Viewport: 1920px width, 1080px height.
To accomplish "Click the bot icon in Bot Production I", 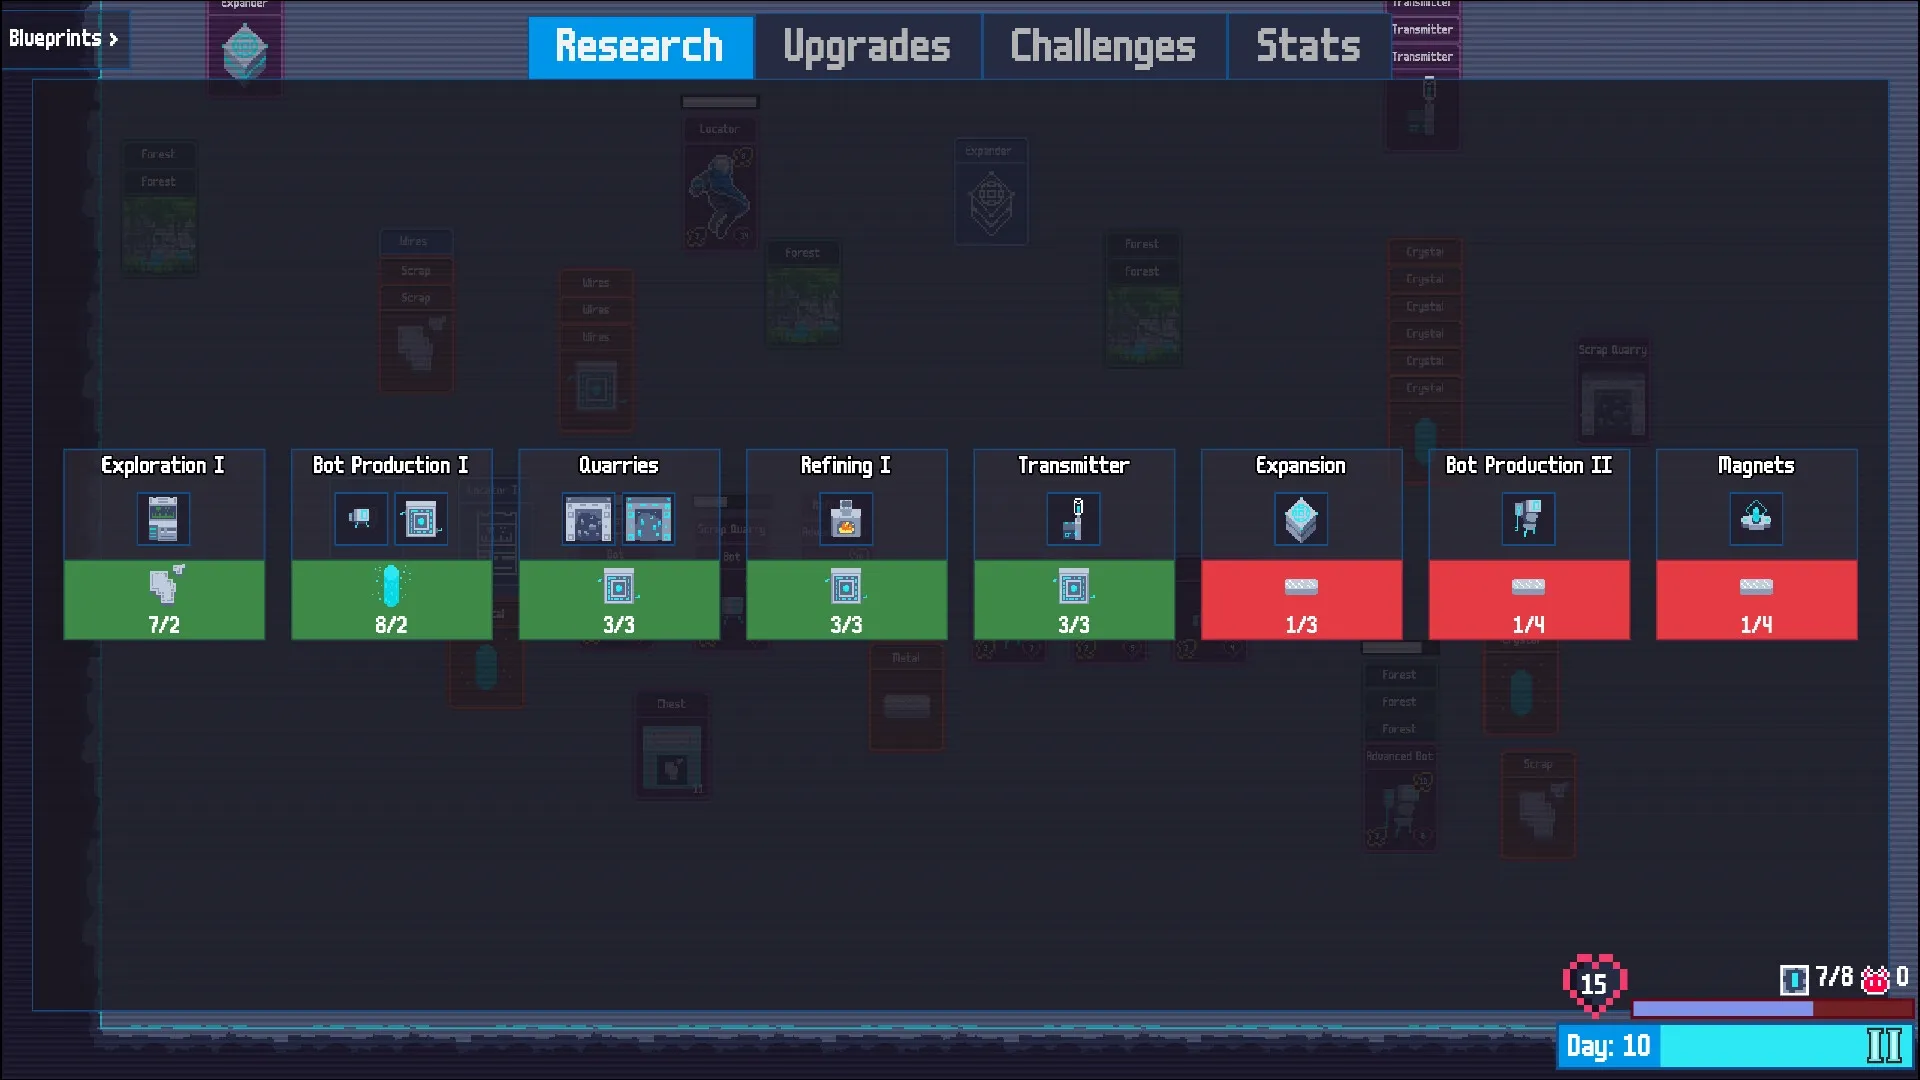I will pos(361,519).
